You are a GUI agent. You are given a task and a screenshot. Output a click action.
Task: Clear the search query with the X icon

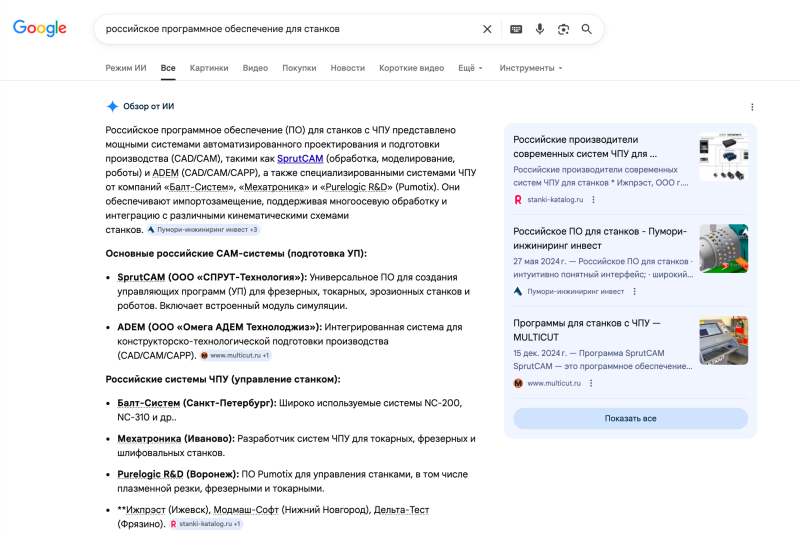[487, 29]
